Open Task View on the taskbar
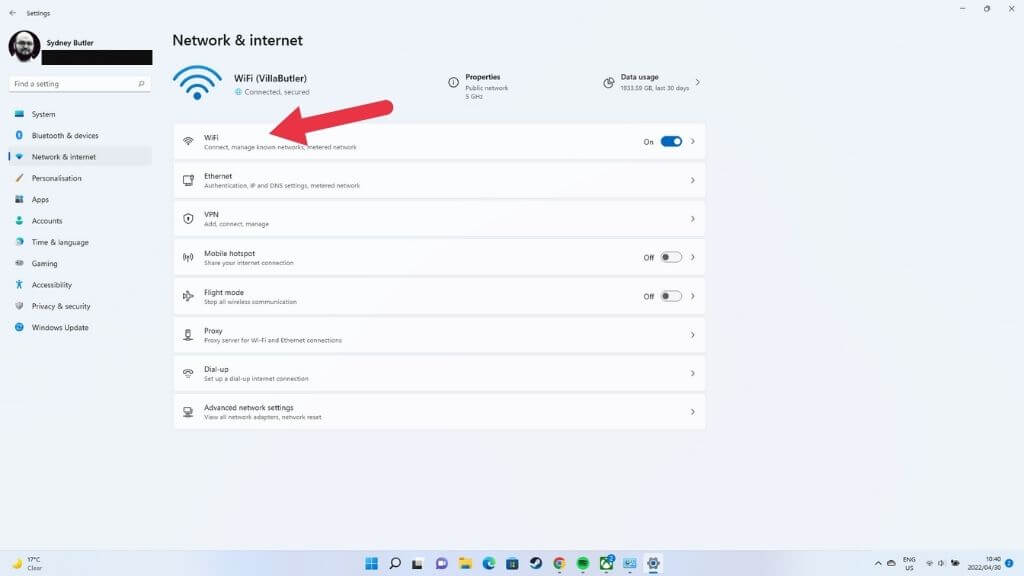 pos(417,563)
